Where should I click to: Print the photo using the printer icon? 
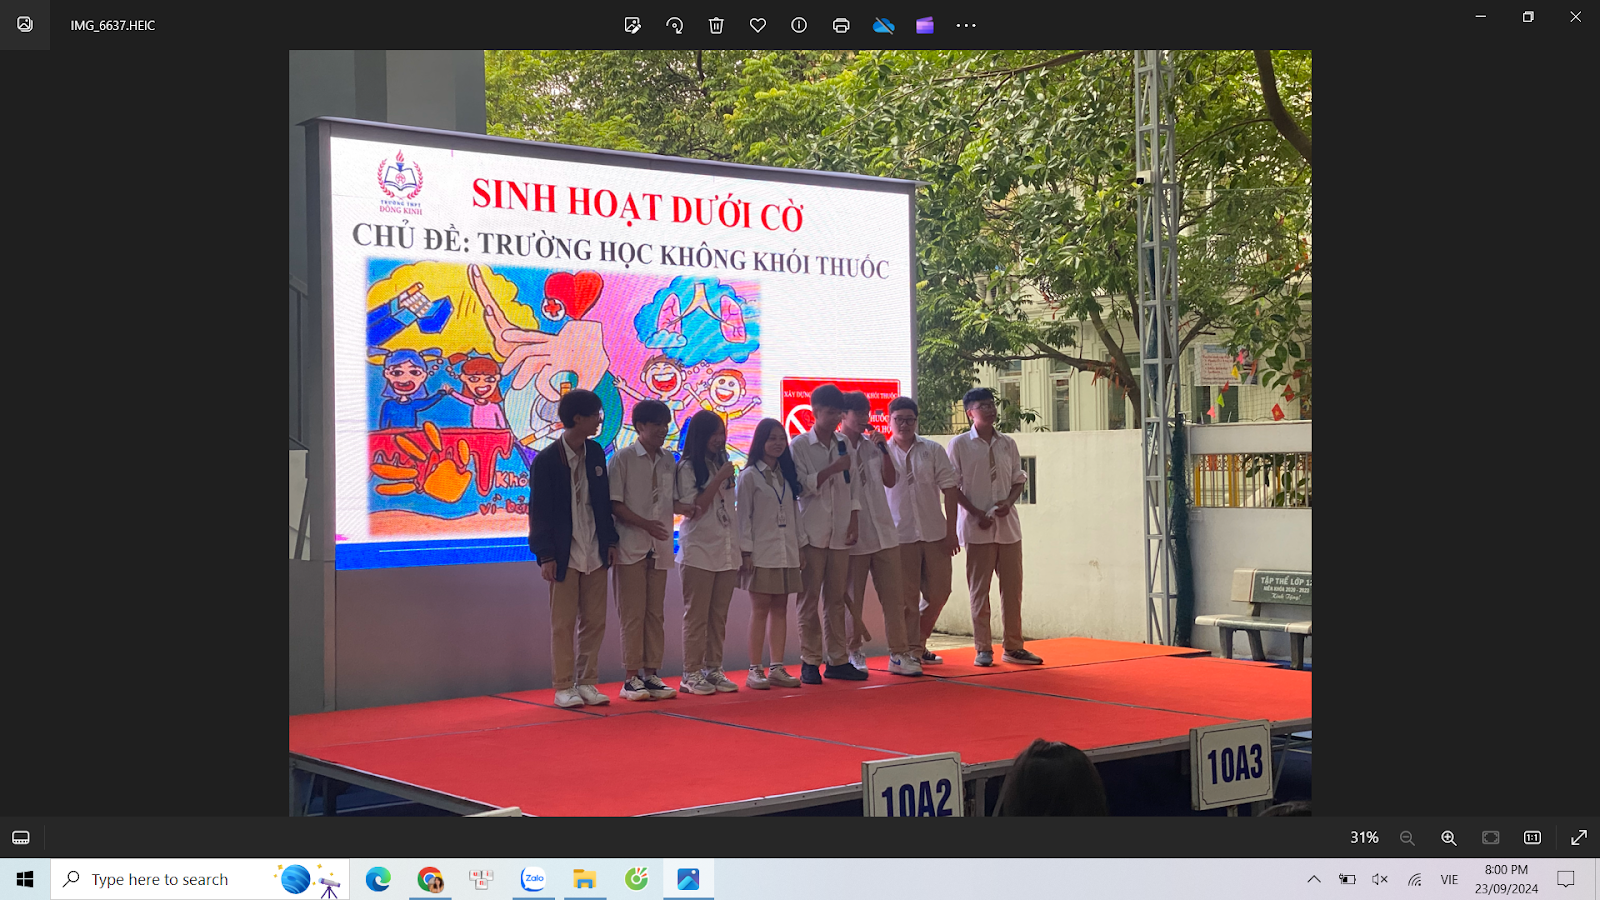click(841, 25)
